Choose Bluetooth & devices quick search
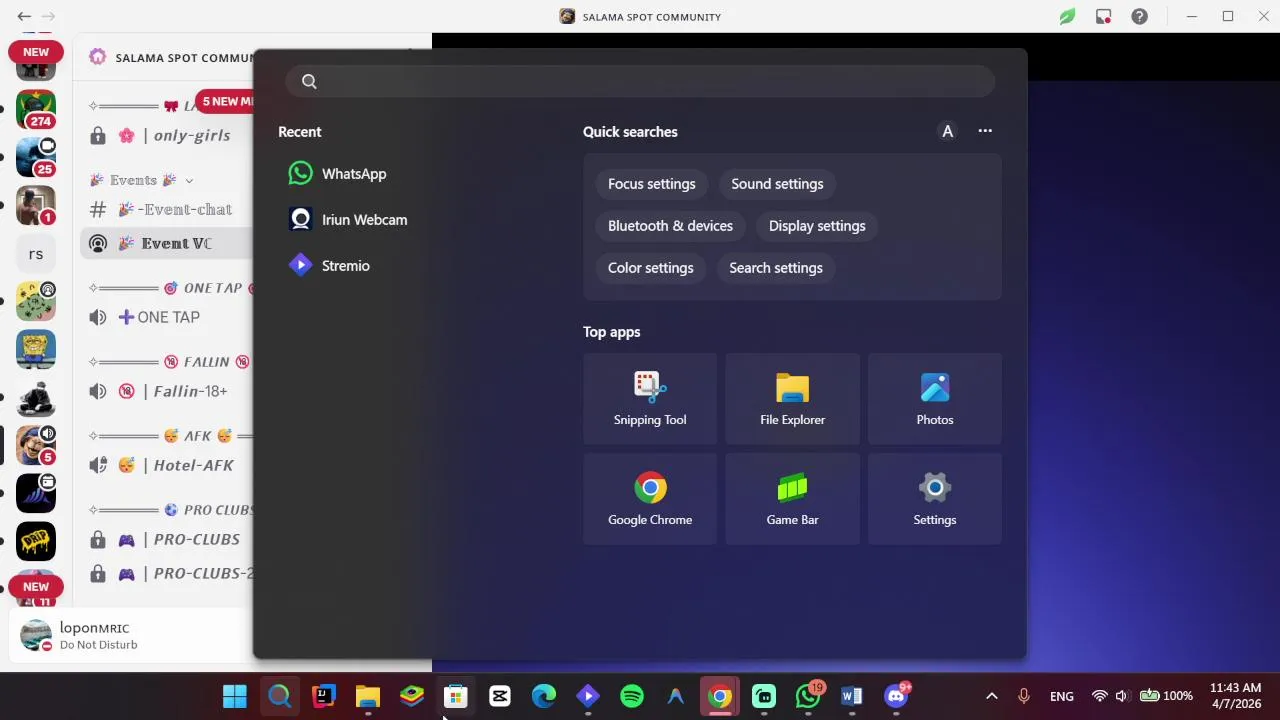This screenshot has height=720, width=1280. tap(670, 226)
